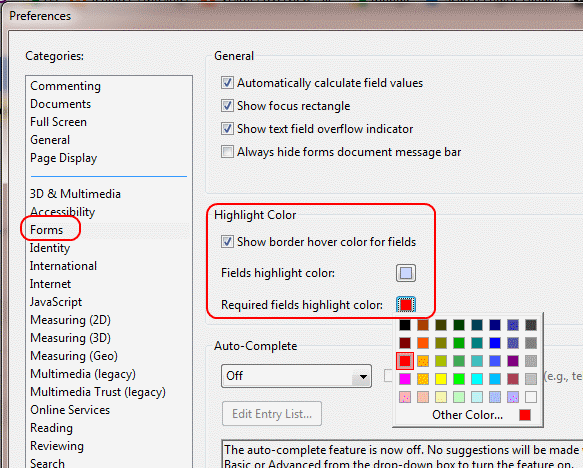
Task: Uncheck Show text field overflow indicator
Action: pyautogui.click(x=227, y=129)
